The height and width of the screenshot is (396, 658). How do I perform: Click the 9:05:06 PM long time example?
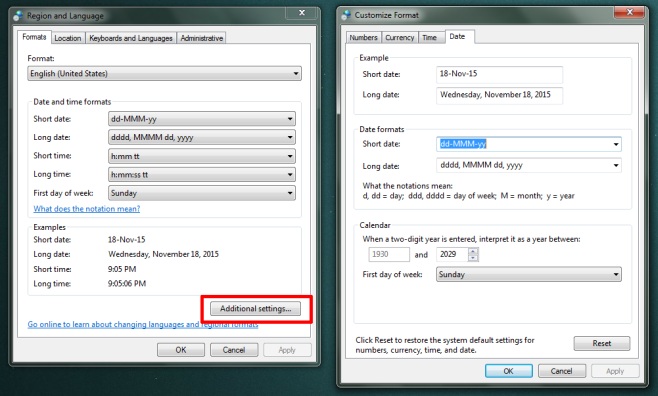[127, 284]
